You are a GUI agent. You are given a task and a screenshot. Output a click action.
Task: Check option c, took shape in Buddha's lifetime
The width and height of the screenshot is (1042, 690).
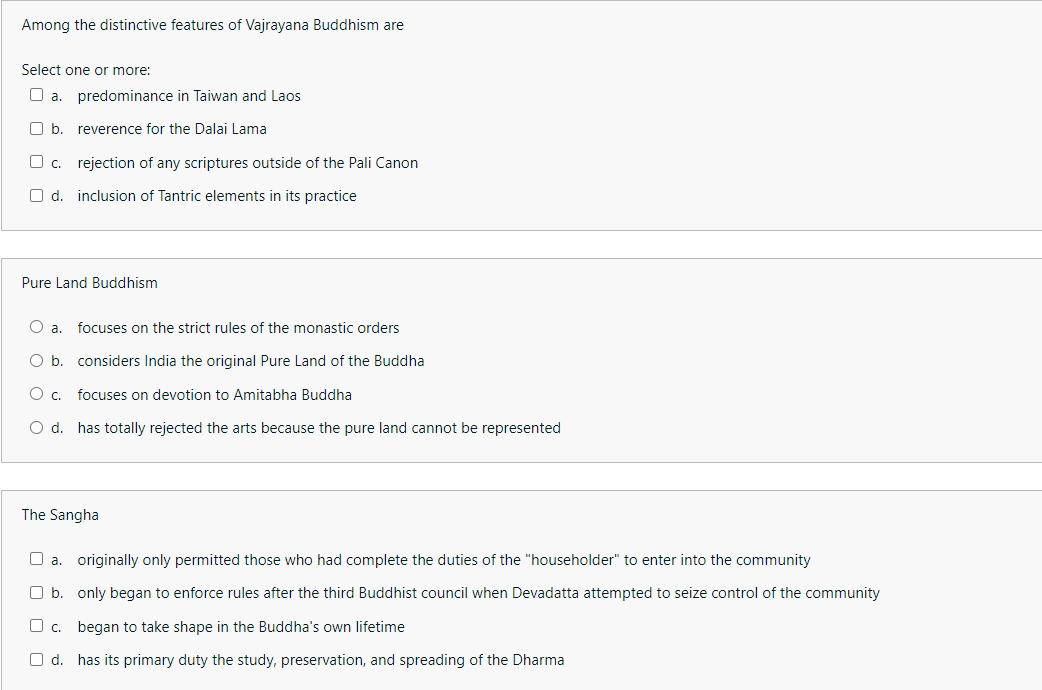pyautogui.click(x=36, y=626)
